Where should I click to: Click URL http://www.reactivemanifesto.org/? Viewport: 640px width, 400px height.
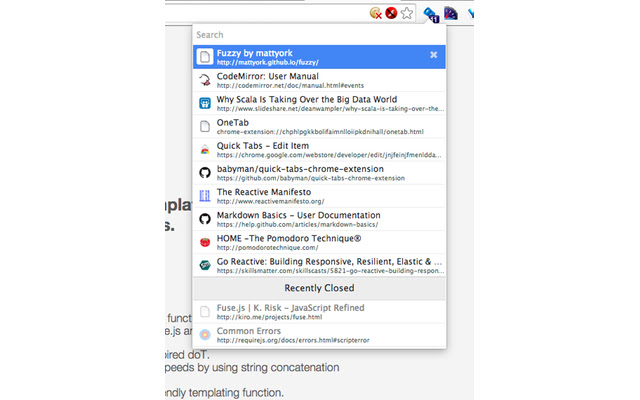[x=271, y=201]
